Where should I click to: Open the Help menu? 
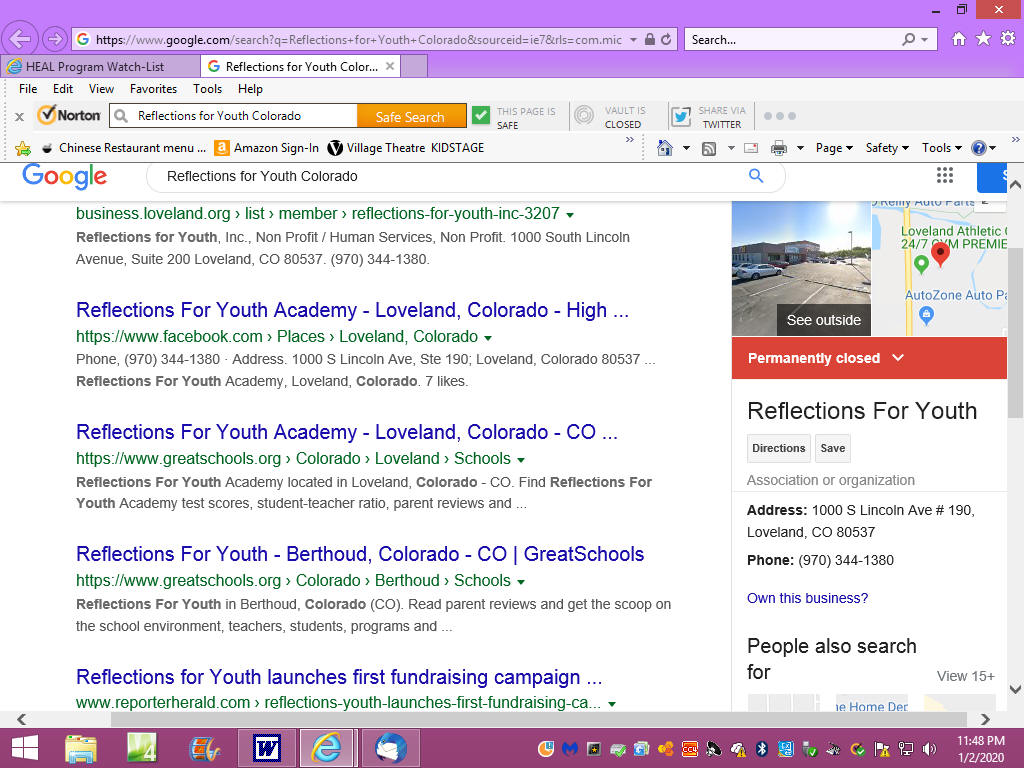(250, 89)
